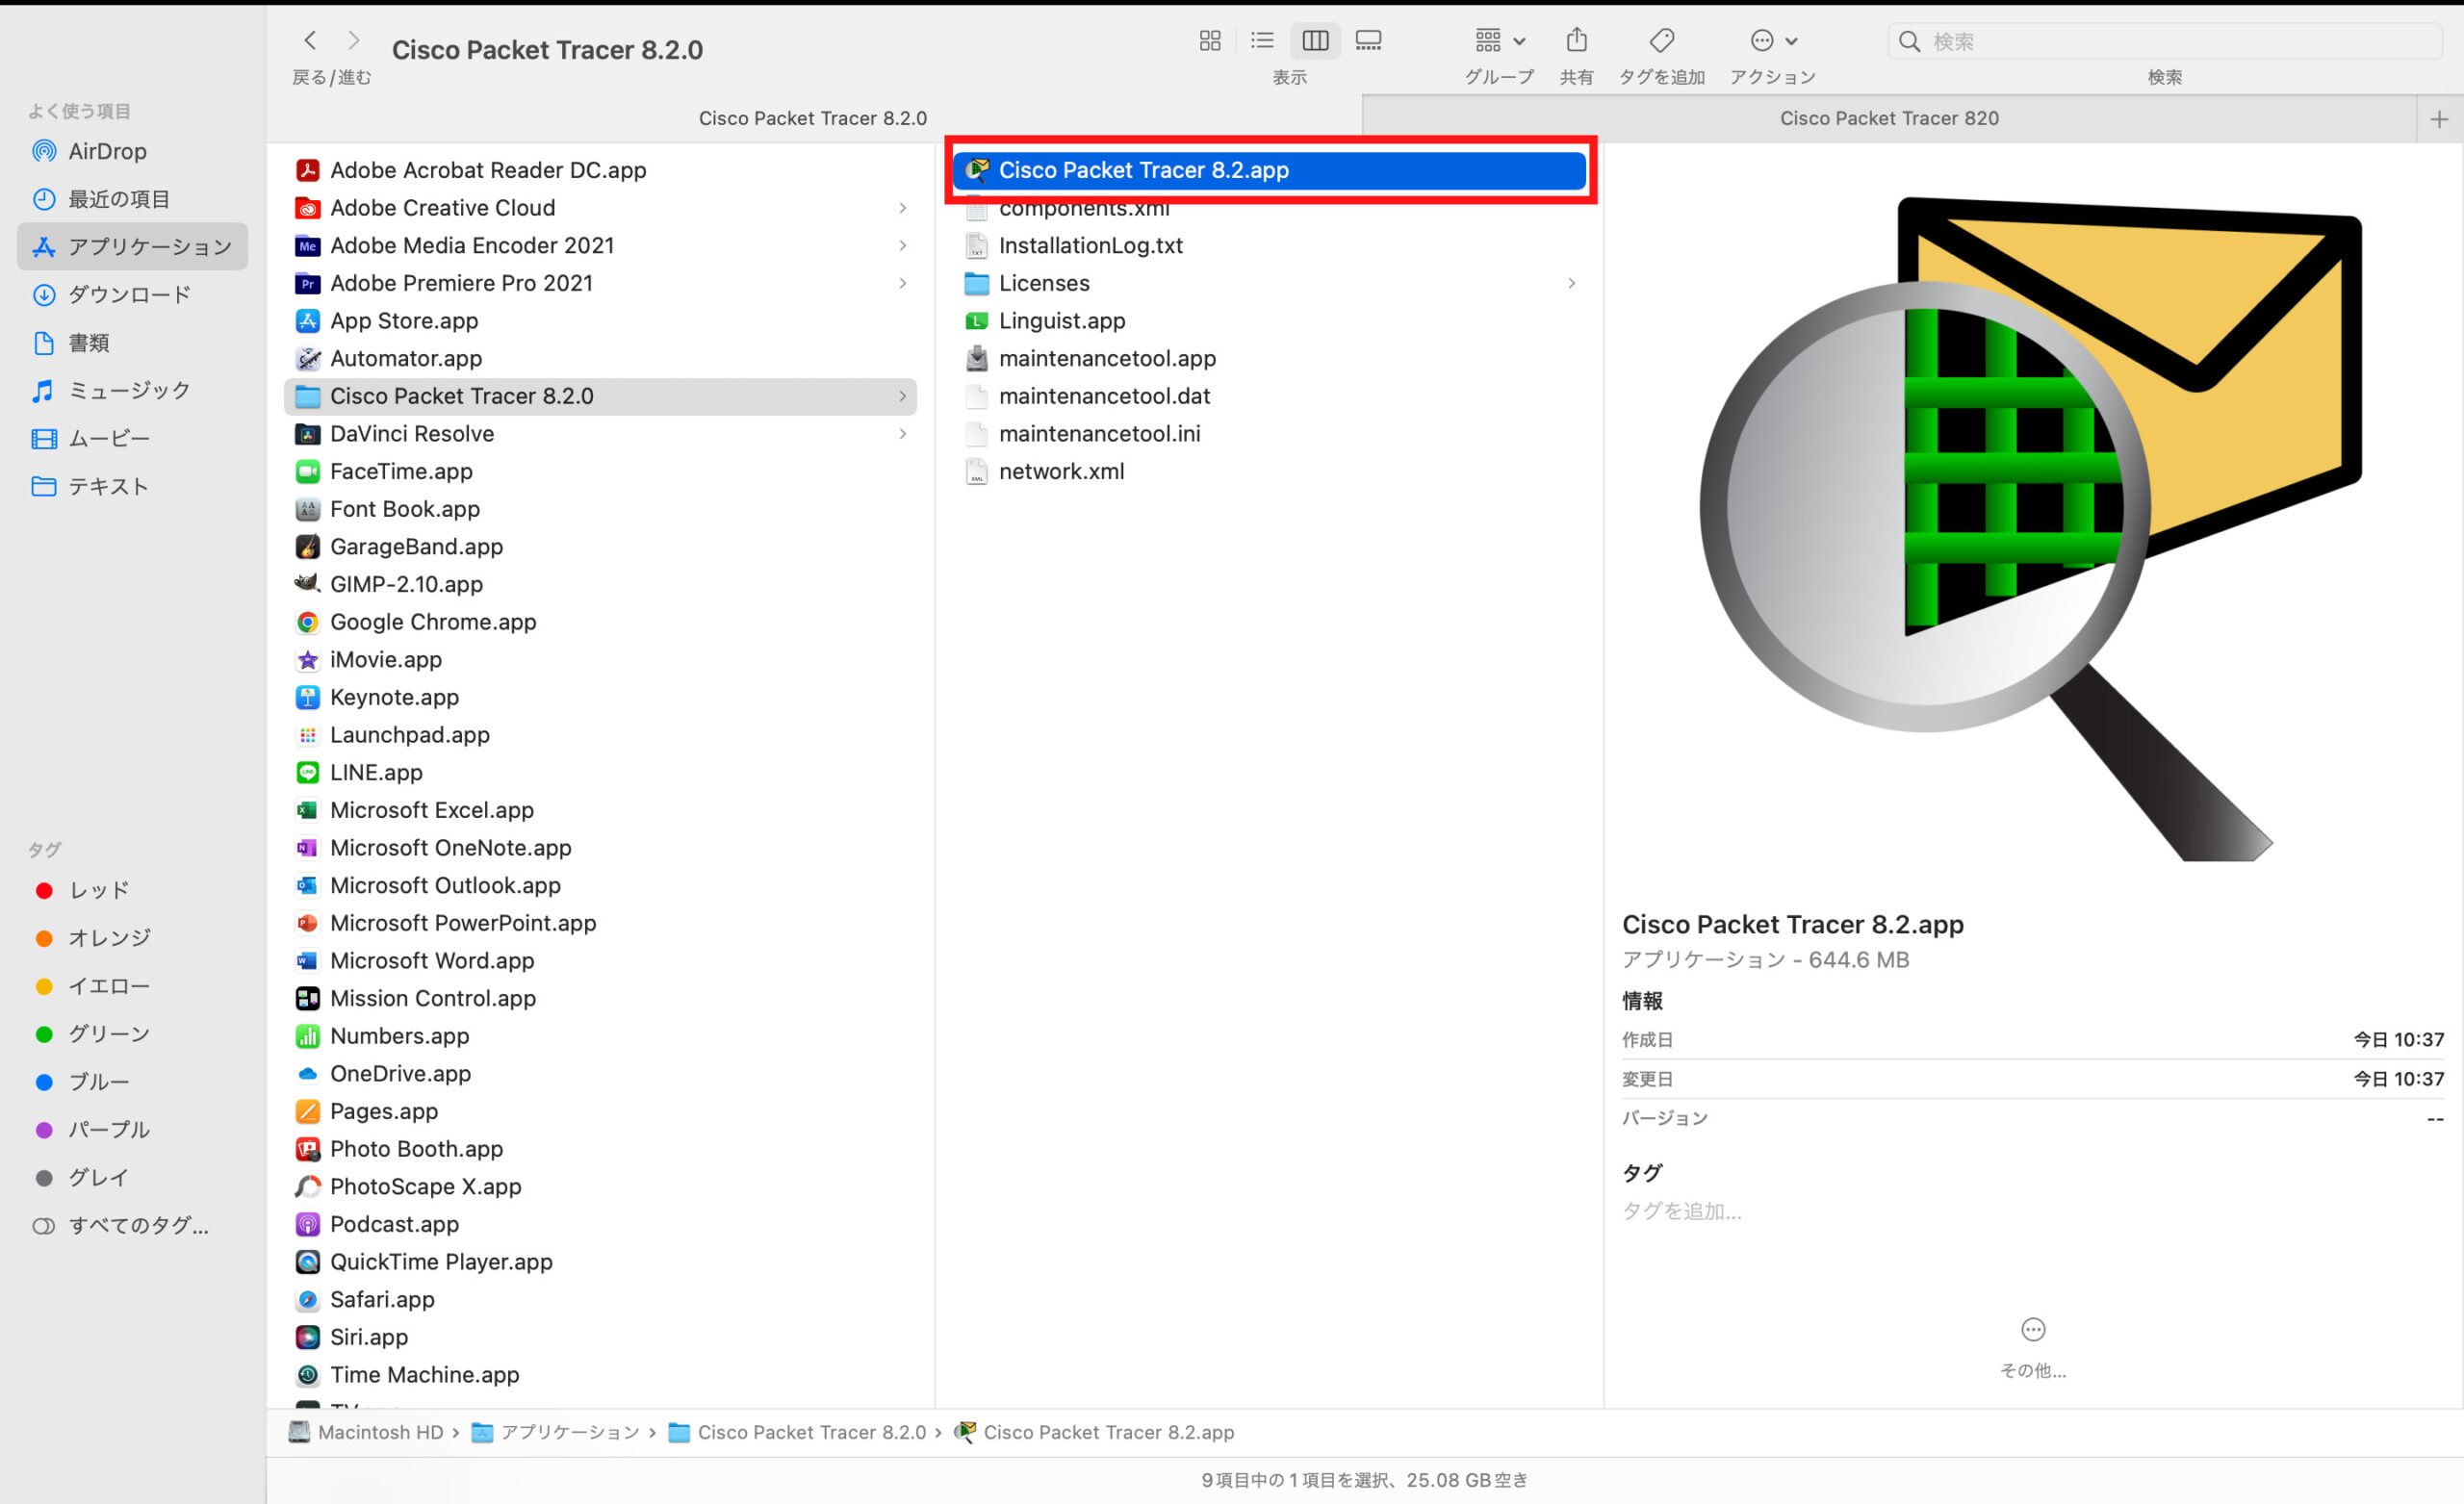Expand the Adobe Creative Cloud folder chevron
This screenshot has height=1504, width=2464.
pos(902,208)
